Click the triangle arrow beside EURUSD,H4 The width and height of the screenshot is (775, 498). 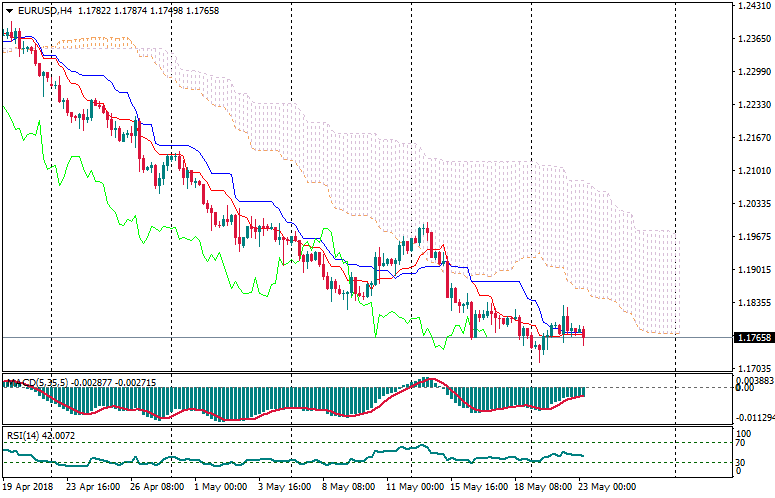coord(8,10)
